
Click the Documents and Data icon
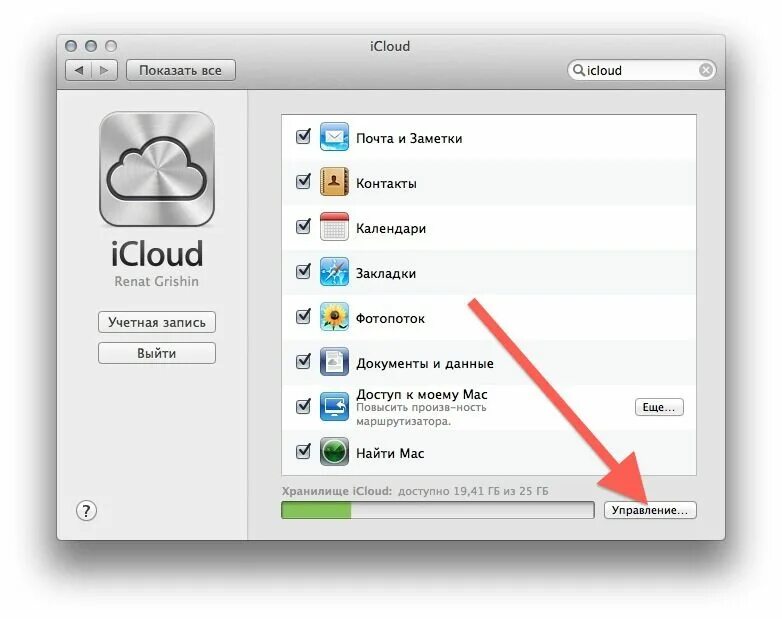(334, 362)
